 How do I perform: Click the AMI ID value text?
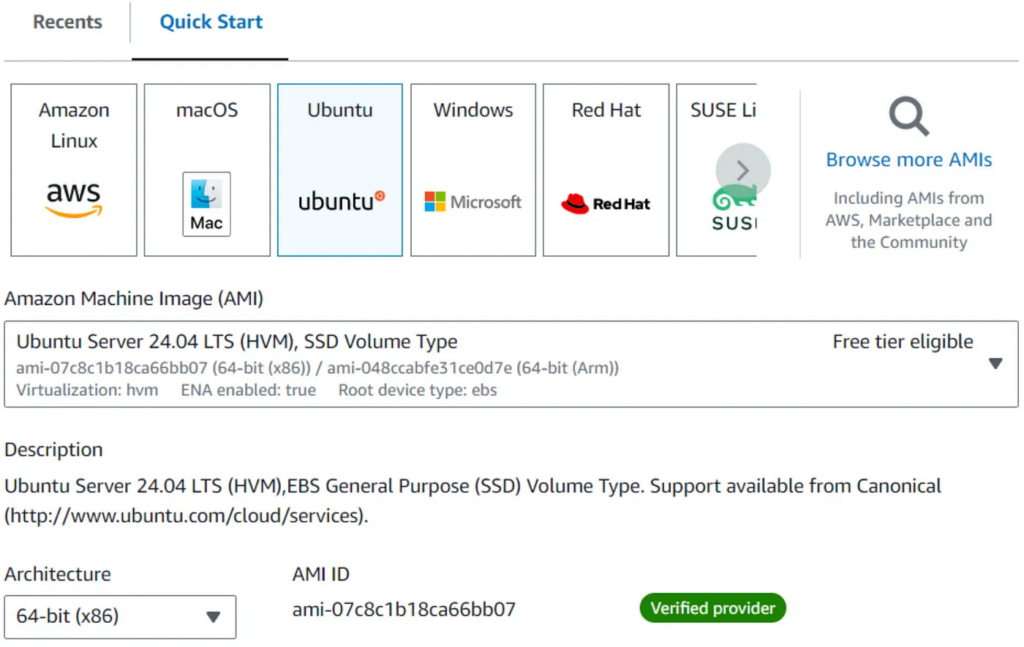pos(404,609)
